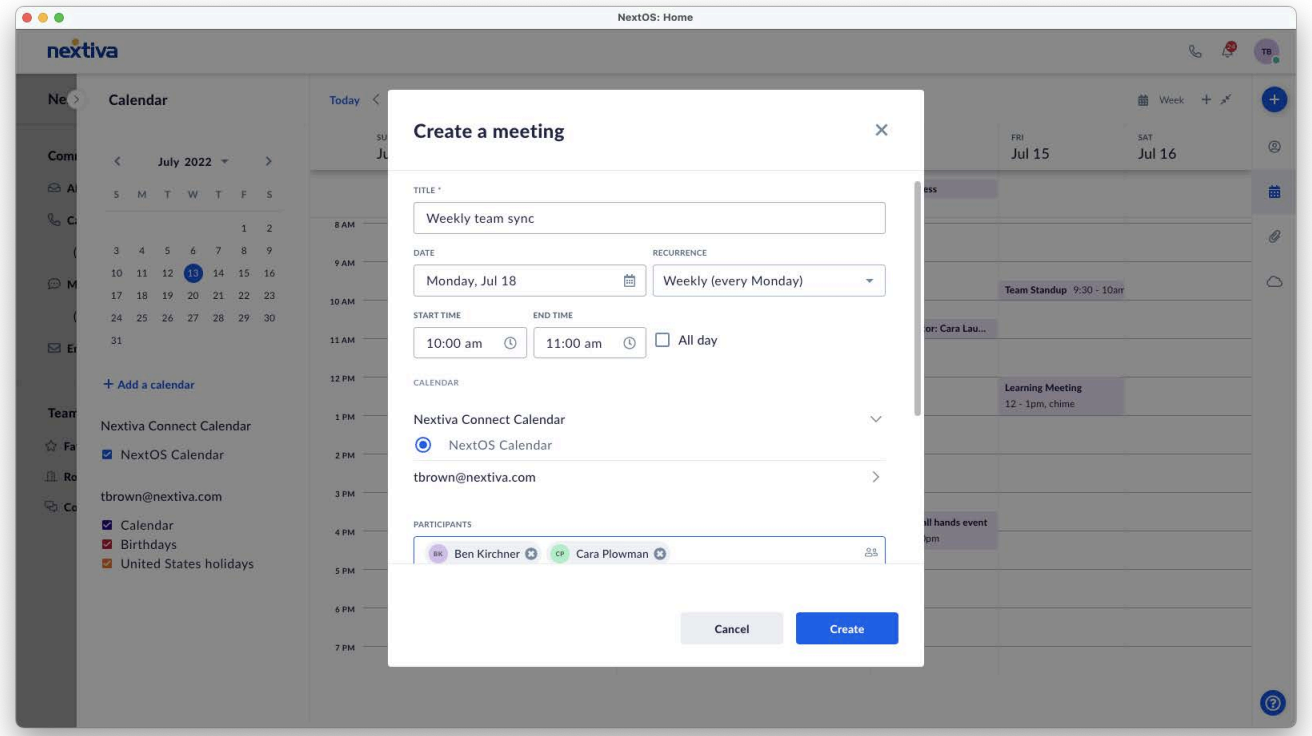1312x736 pixels.
Task: Open the end time 11:00 am field
Action: [x=589, y=343]
